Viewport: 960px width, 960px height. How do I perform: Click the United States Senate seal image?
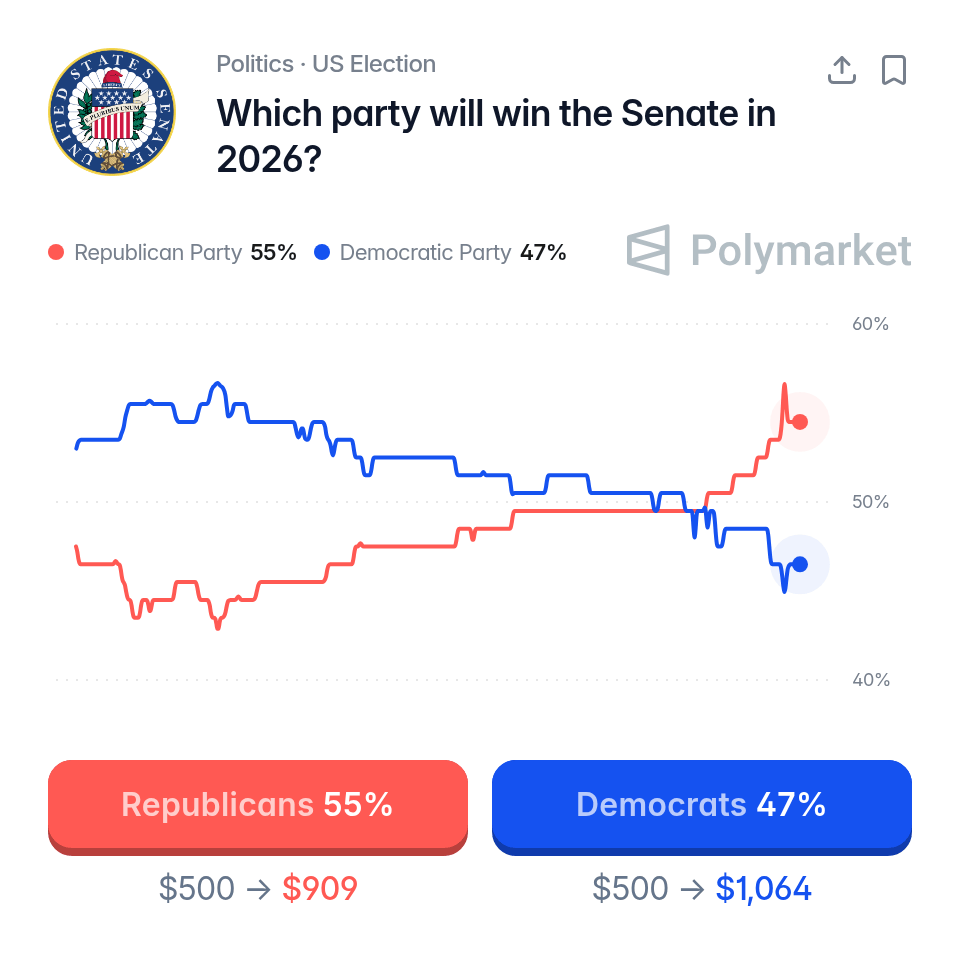[111, 112]
